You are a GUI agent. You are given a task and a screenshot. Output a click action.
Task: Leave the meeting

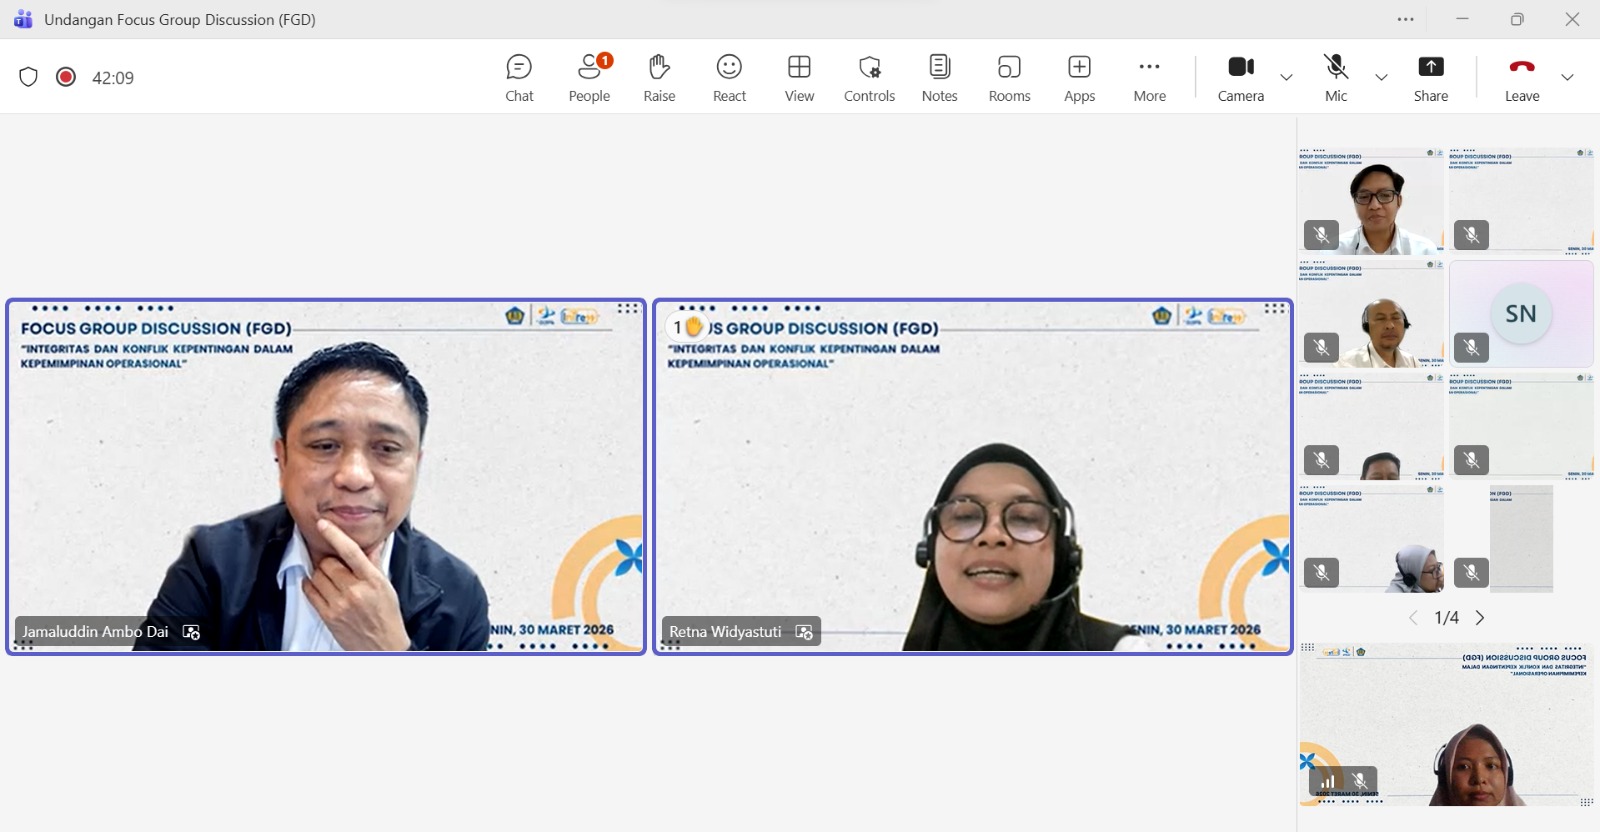point(1521,78)
